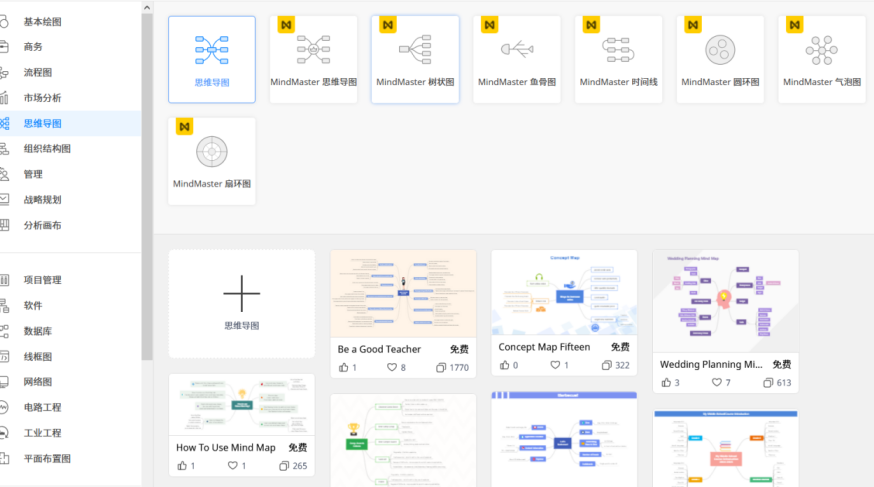Like the Wedding Planning template
The image size is (874, 487).
click(x=666, y=383)
